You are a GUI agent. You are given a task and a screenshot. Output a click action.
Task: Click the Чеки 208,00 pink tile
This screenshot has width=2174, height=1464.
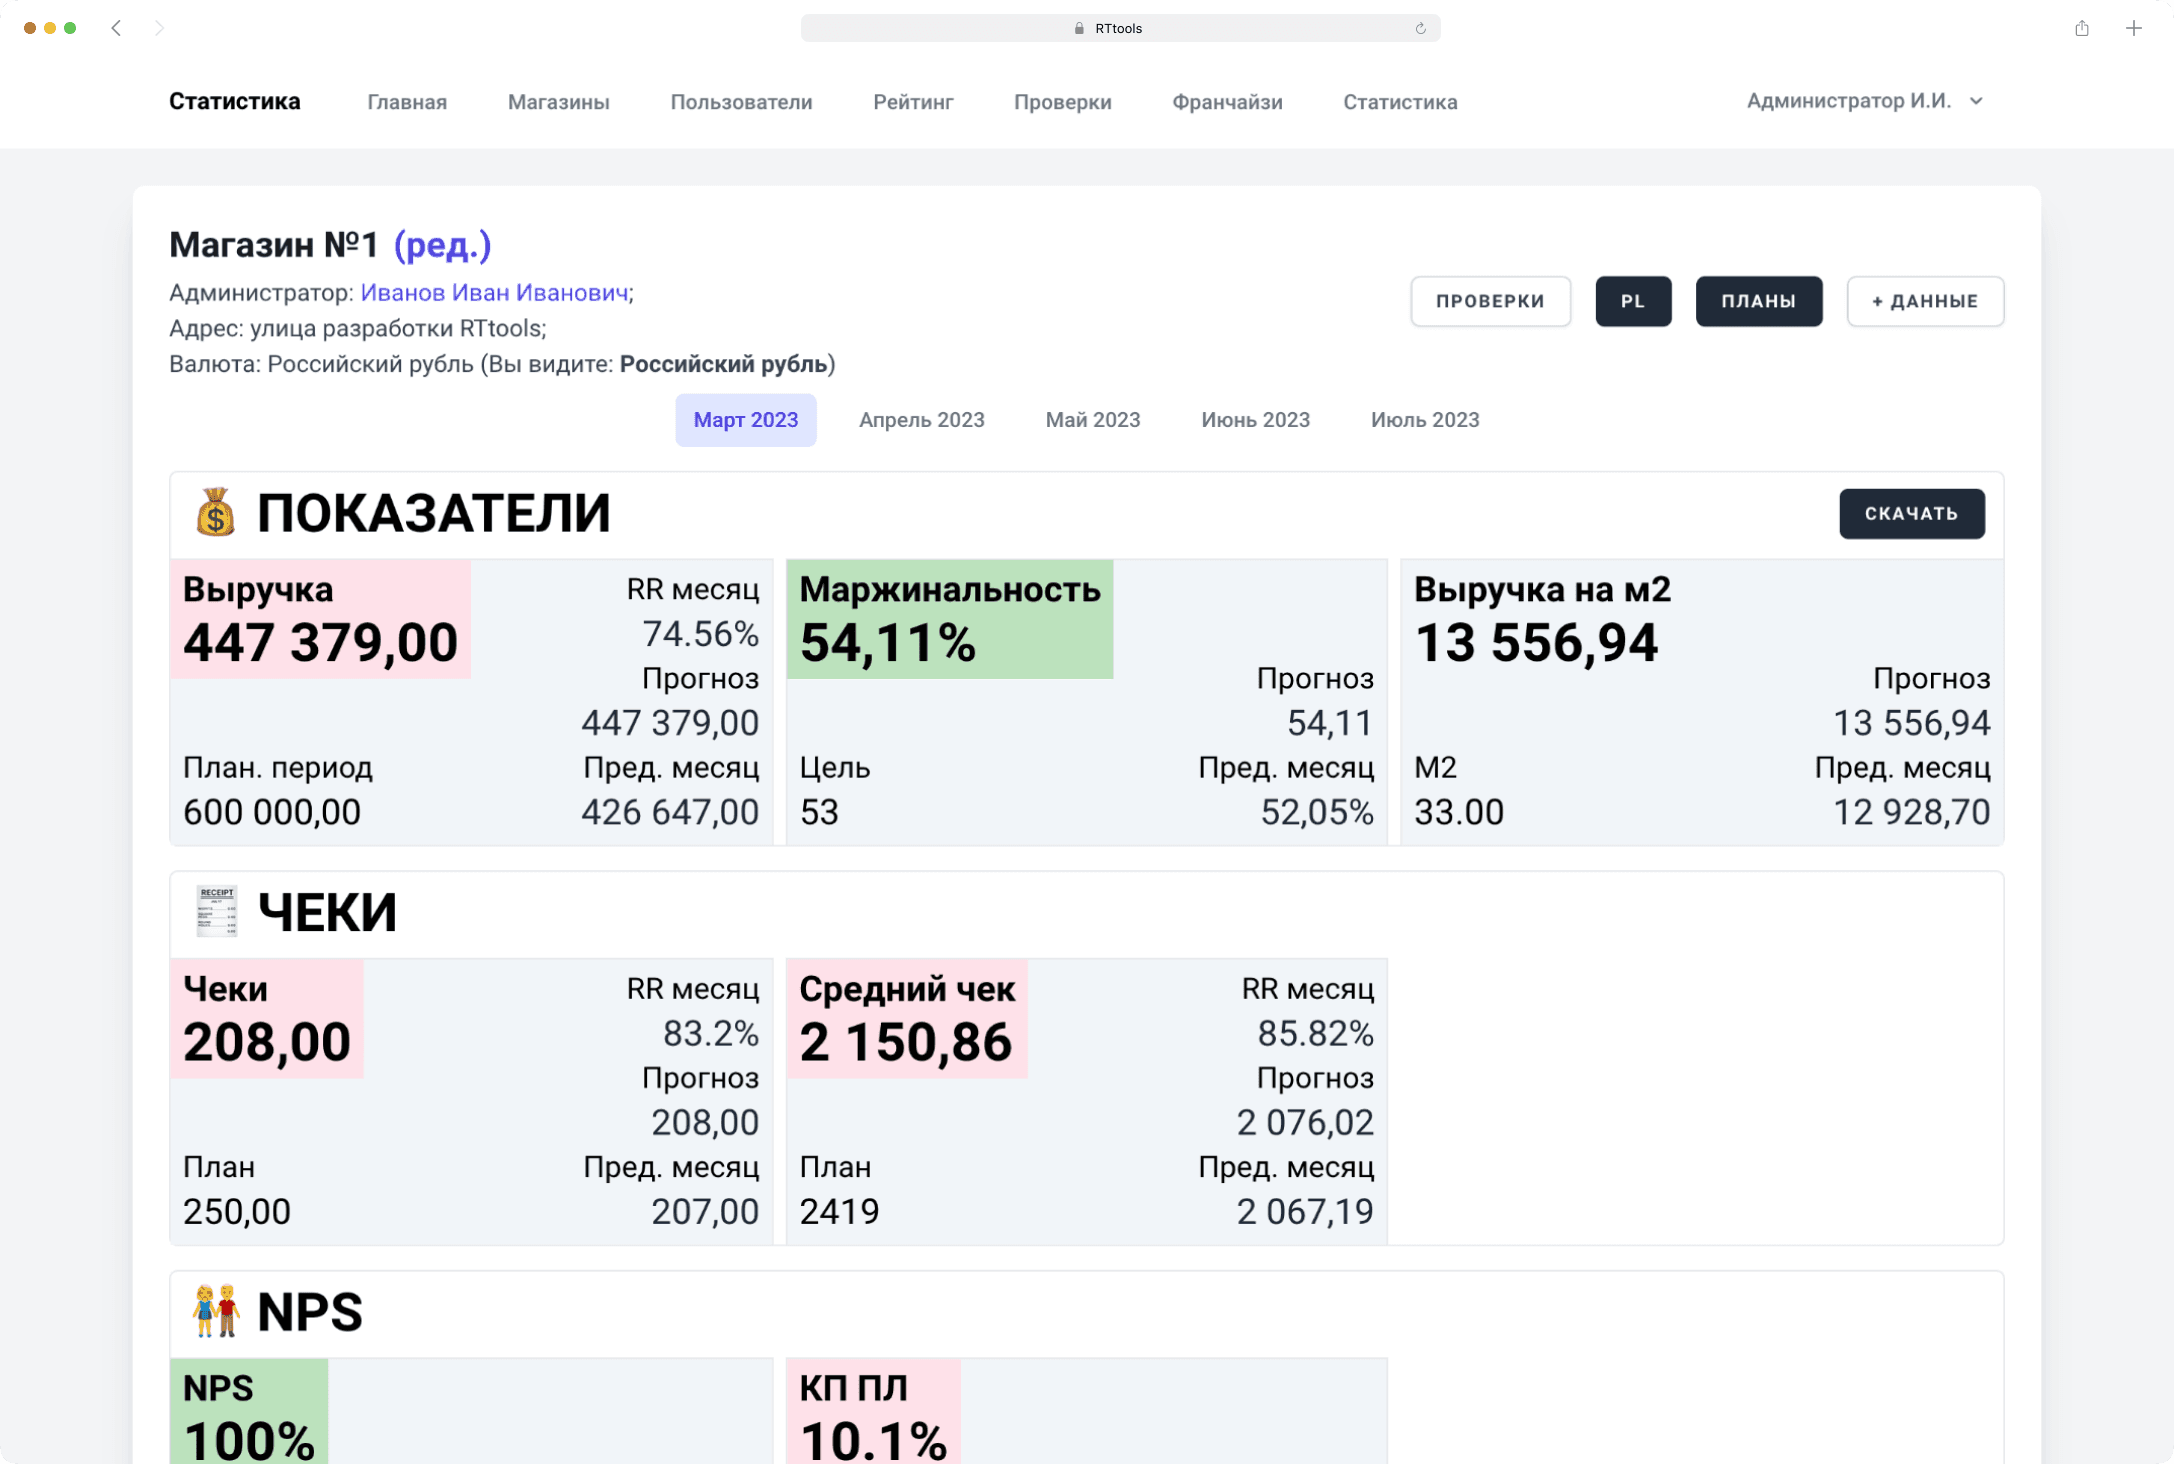[267, 1019]
